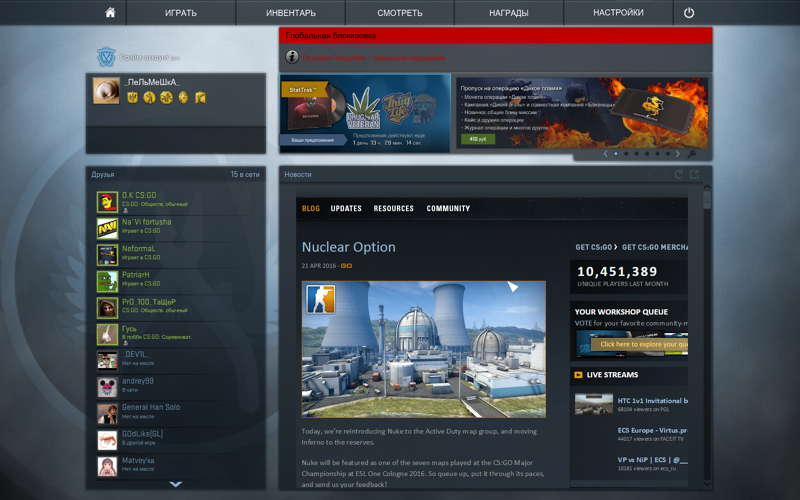Screen dimensions: 800x500
Task: Click the Глобальная блокировка red banner
Action: point(495,36)
